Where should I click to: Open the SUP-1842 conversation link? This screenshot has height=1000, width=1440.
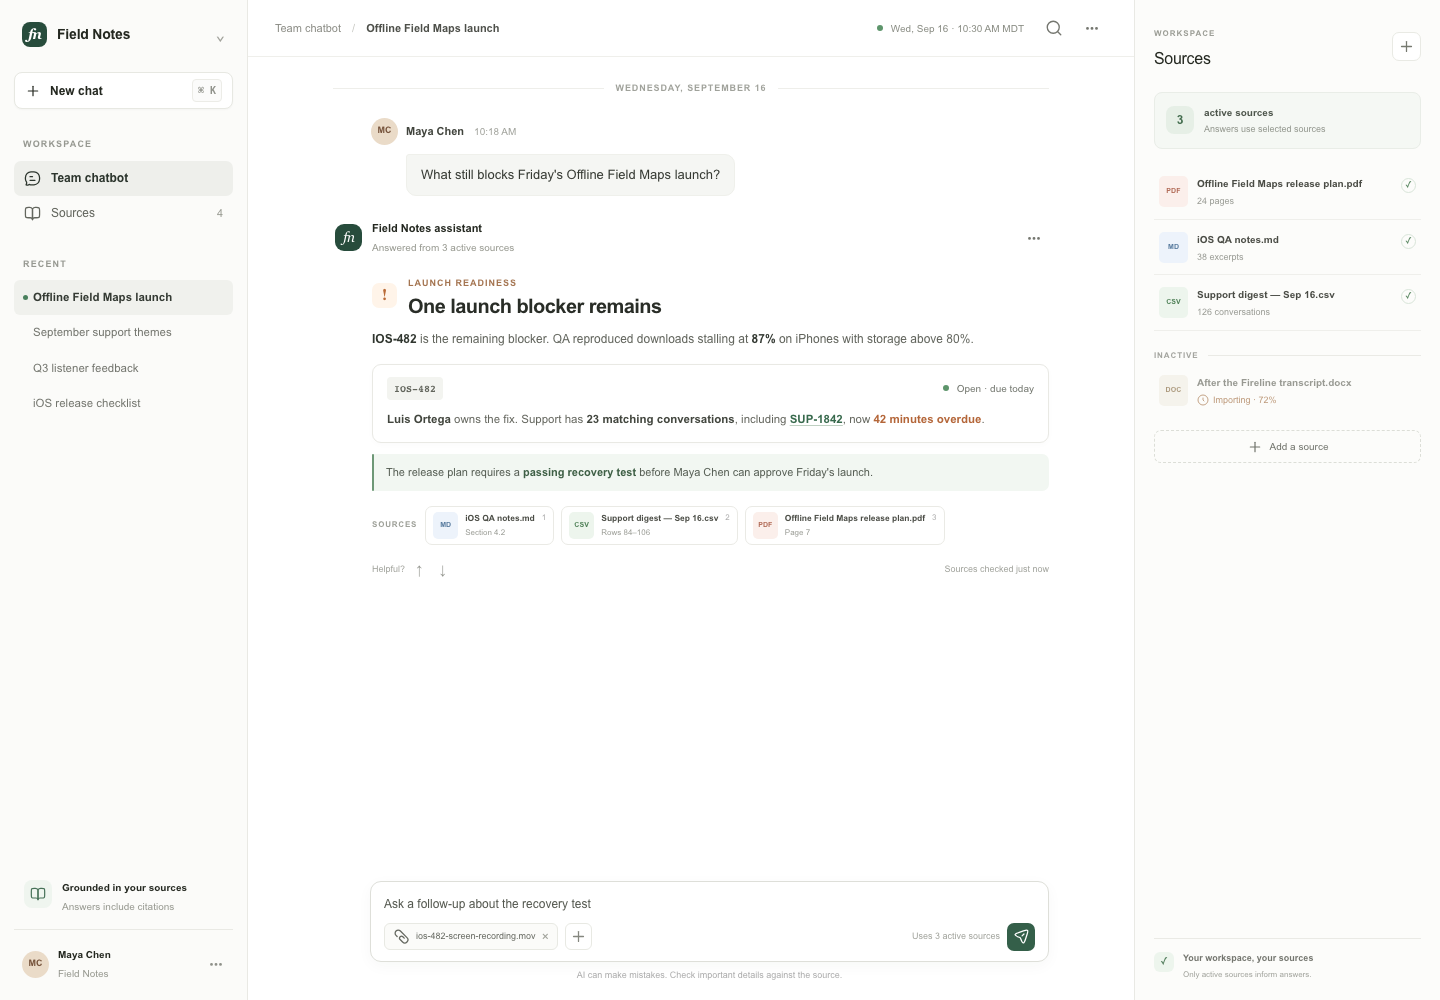pos(816,419)
